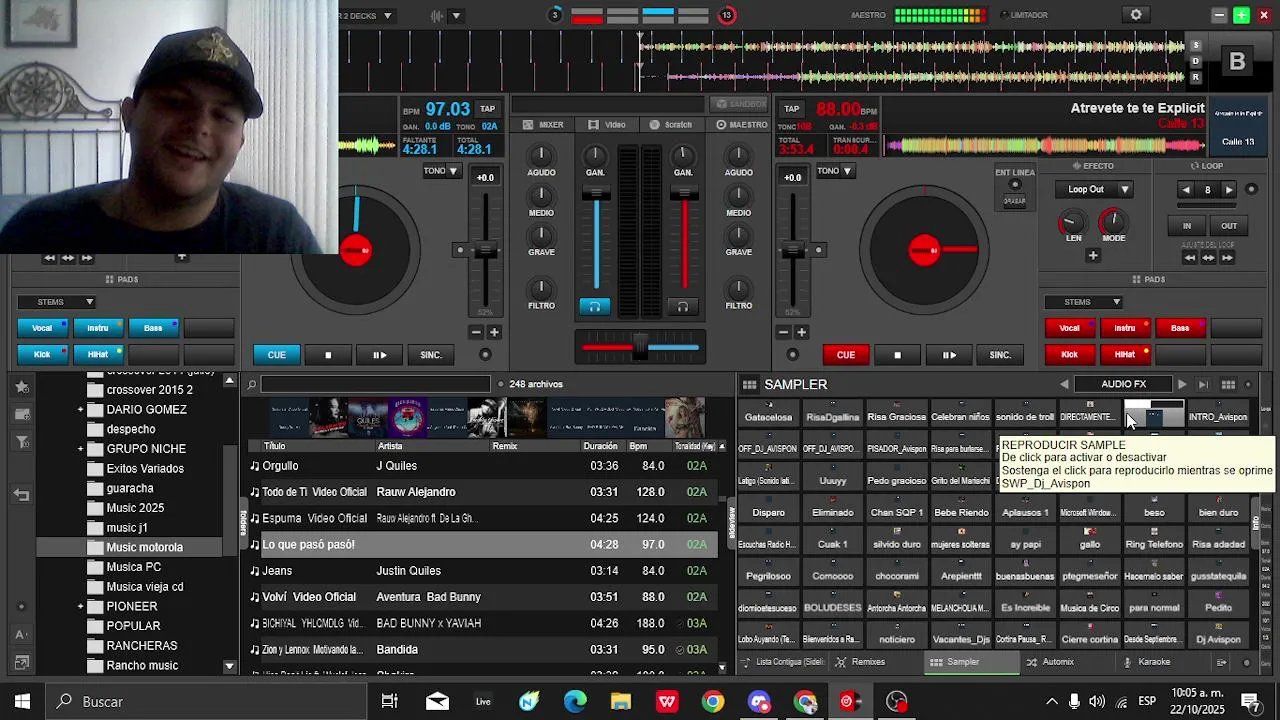Play/pause the right deck
The height and width of the screenshot is (720, 1280).
click(948, 355)
